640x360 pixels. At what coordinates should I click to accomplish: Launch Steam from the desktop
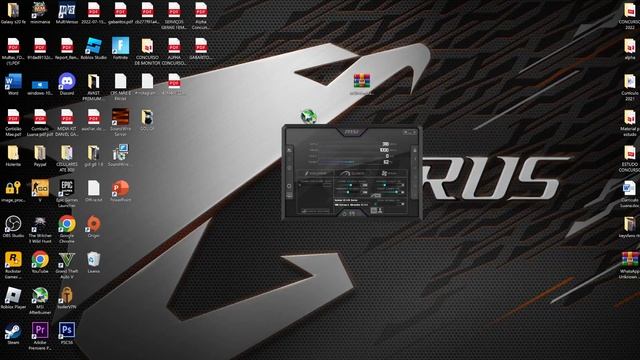click(13, 333)
